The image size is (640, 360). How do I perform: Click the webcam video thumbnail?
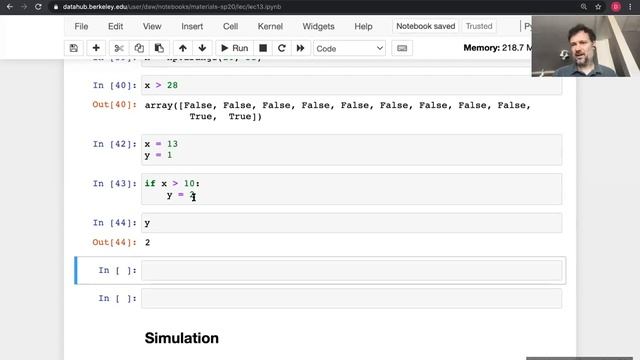point(586,46)
